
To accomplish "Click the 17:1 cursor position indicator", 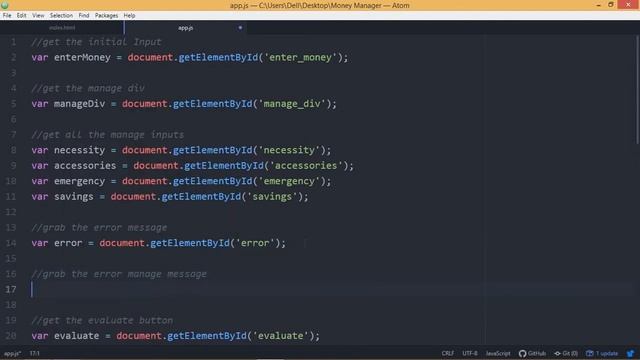I will click(34, 353).
